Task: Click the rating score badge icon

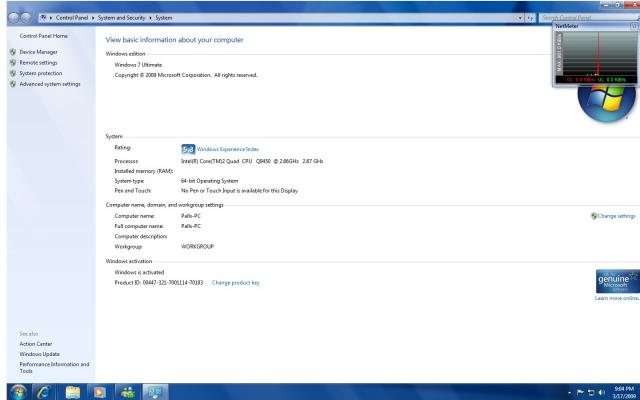Action: tap(188, 149)
